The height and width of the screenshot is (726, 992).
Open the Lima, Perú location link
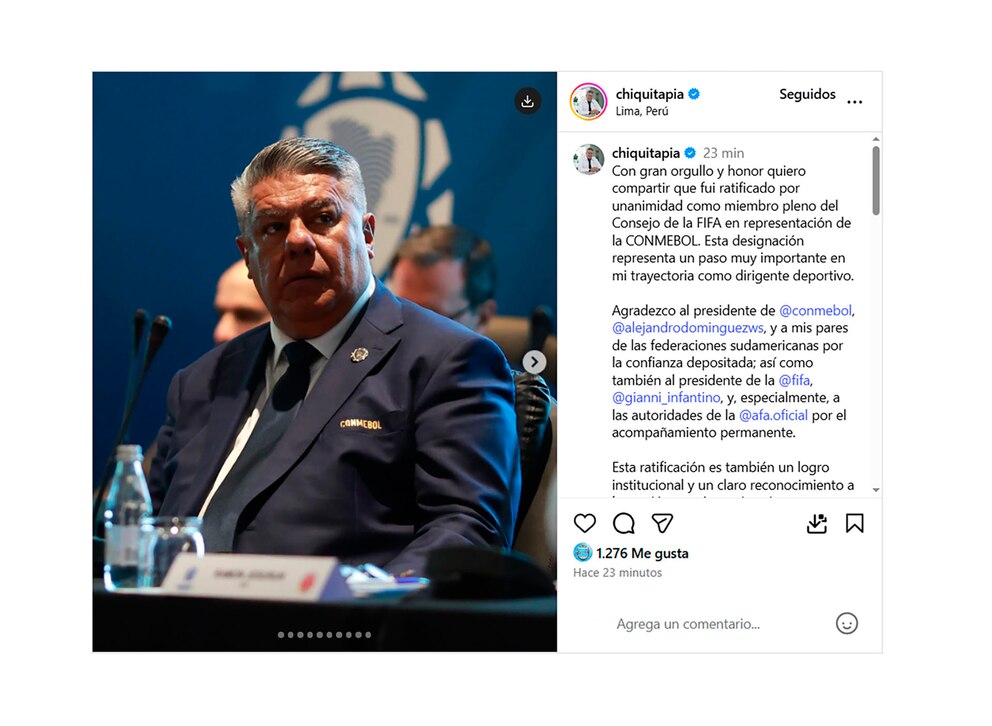pyautogui.click(x=642, y=111)
